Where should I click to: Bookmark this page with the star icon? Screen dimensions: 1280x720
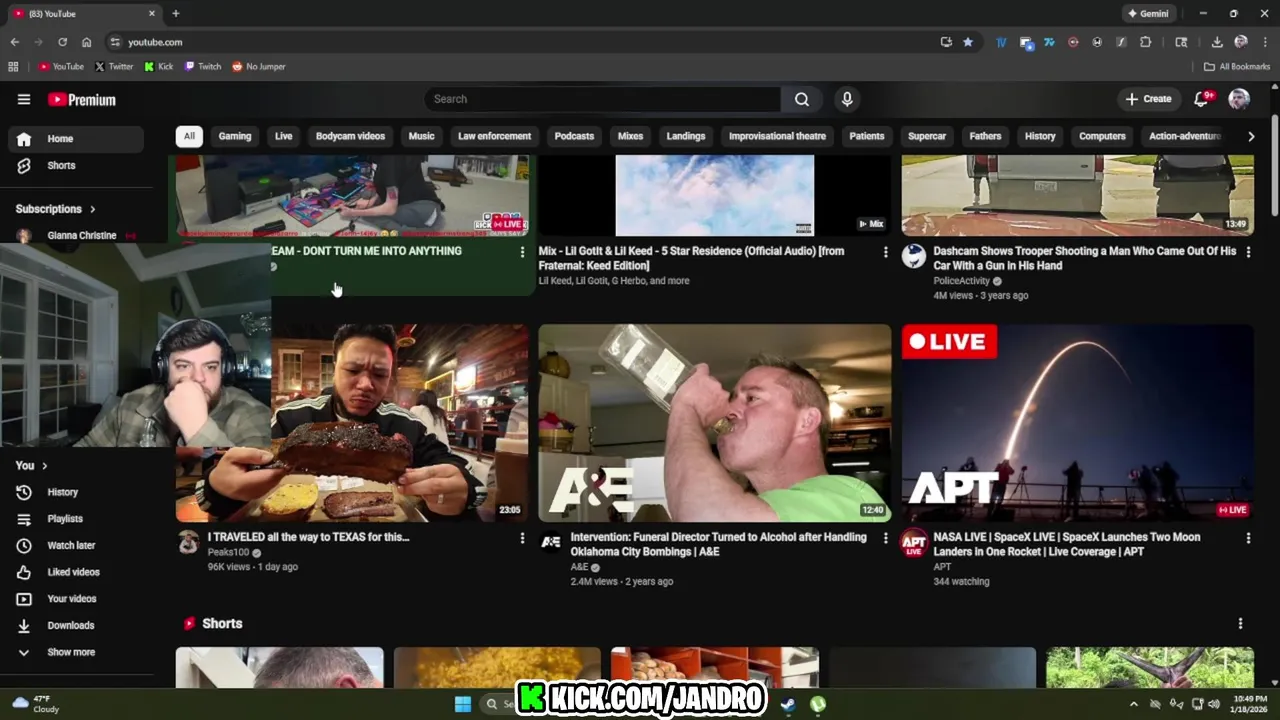click(x=968, y=42)
